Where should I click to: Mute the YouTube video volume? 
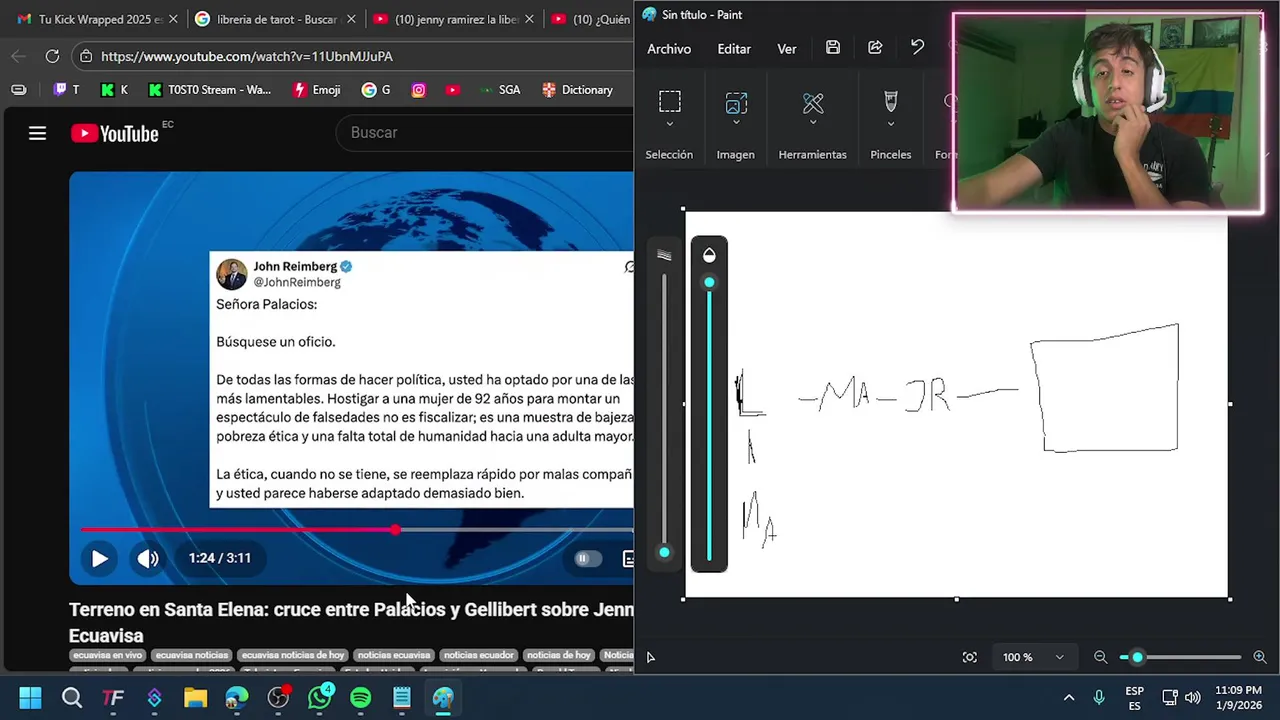click(148, 559)
